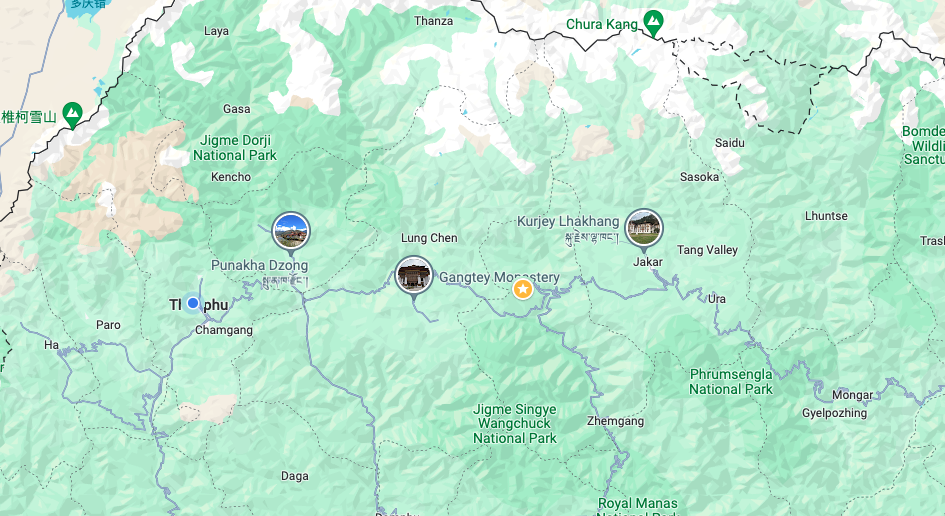
Task: Select the orange starred saved place pin
Action: (x=523, y=289)
